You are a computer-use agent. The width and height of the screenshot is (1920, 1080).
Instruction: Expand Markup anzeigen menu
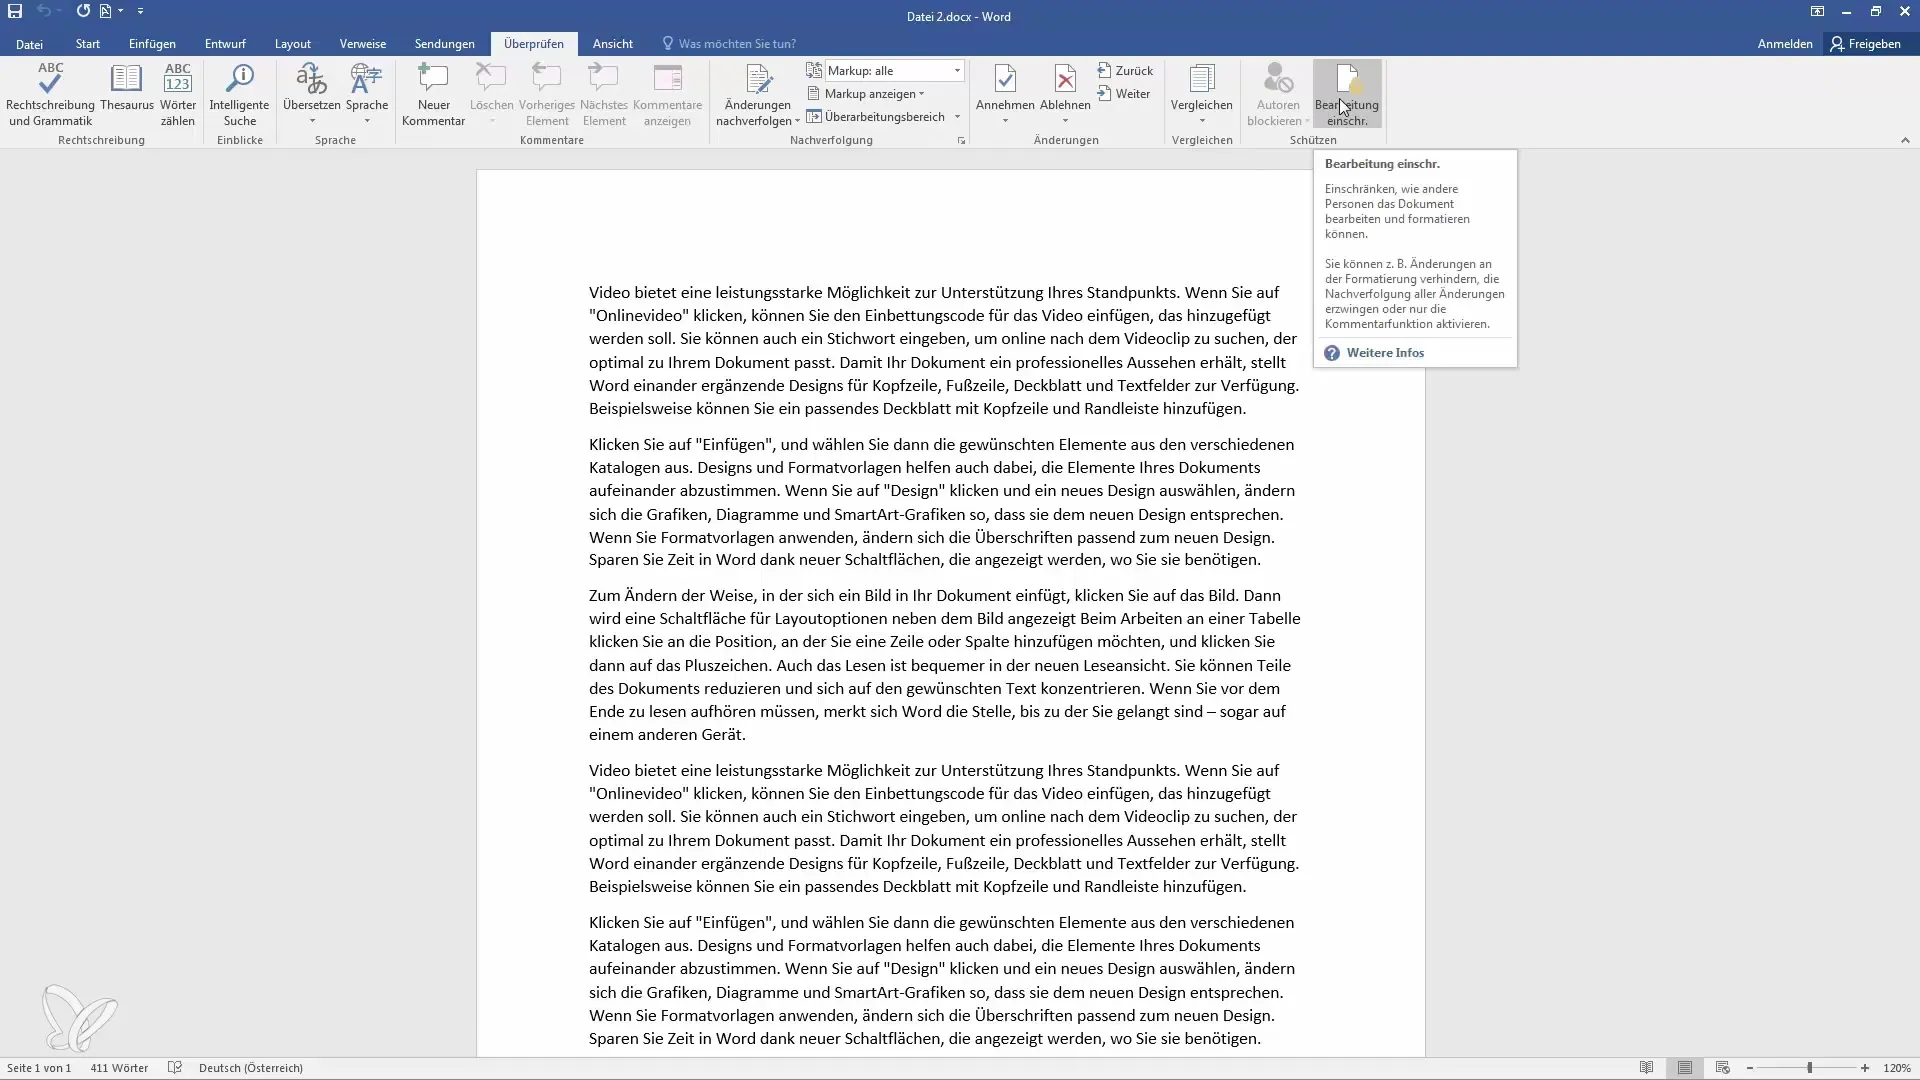click(866, 94)
